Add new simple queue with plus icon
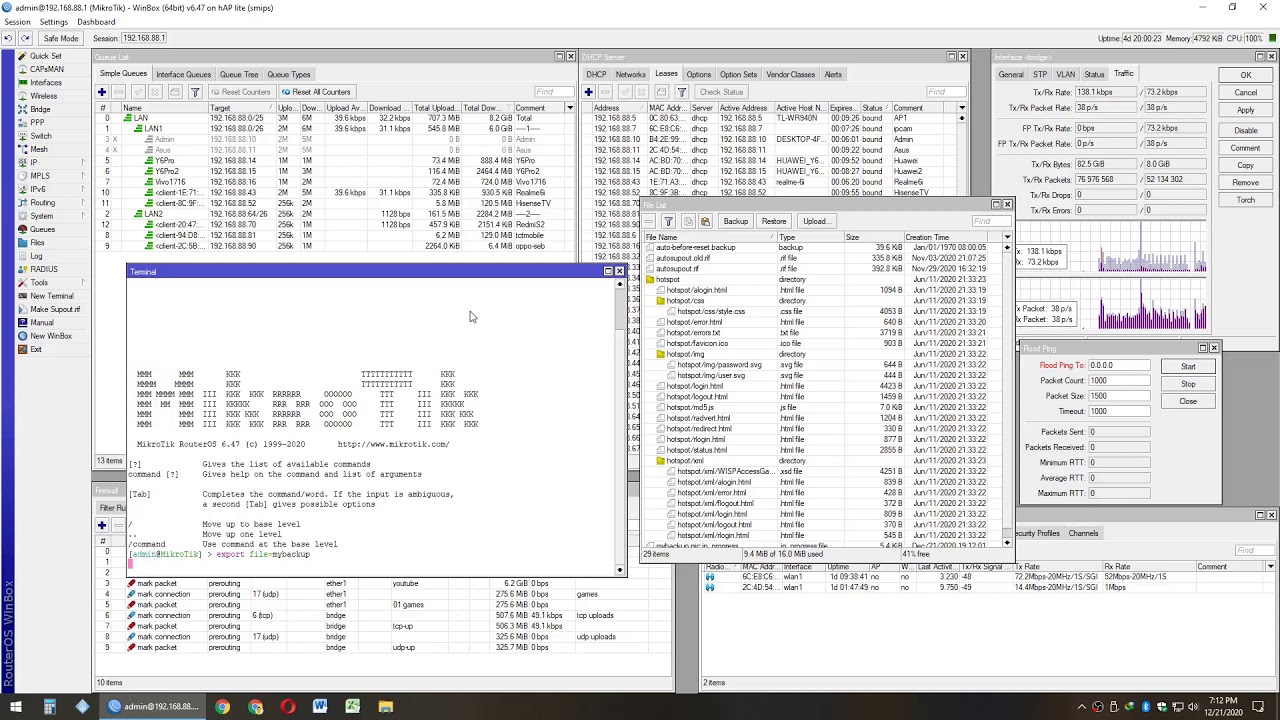The width and height of the screenshot is (1280, 720). point(102,92)
